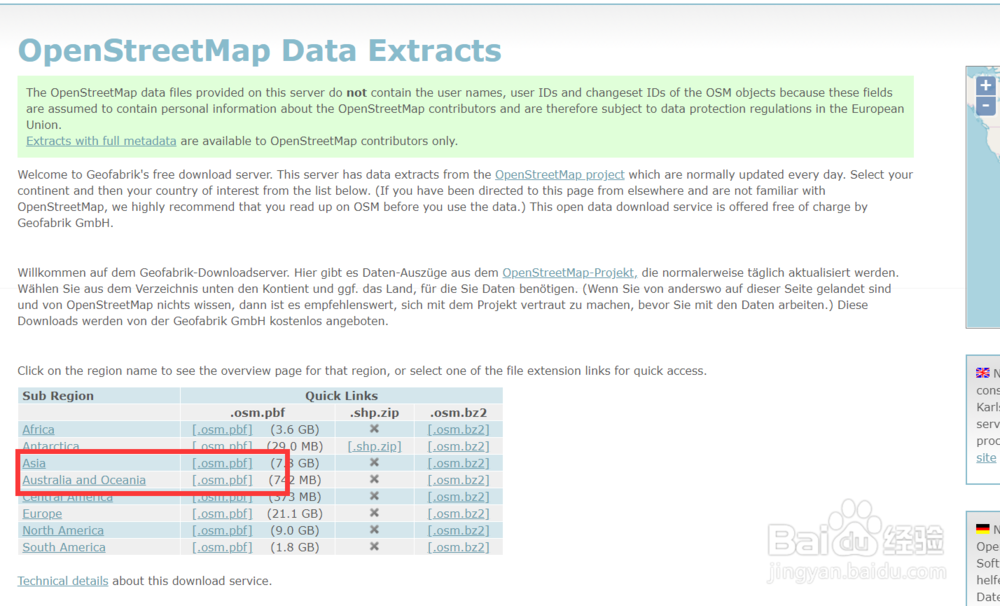Click the South America size 1.8 GB
This screenshot has height=606, width=1000.
pyautogui.click(x=295, y=547)
